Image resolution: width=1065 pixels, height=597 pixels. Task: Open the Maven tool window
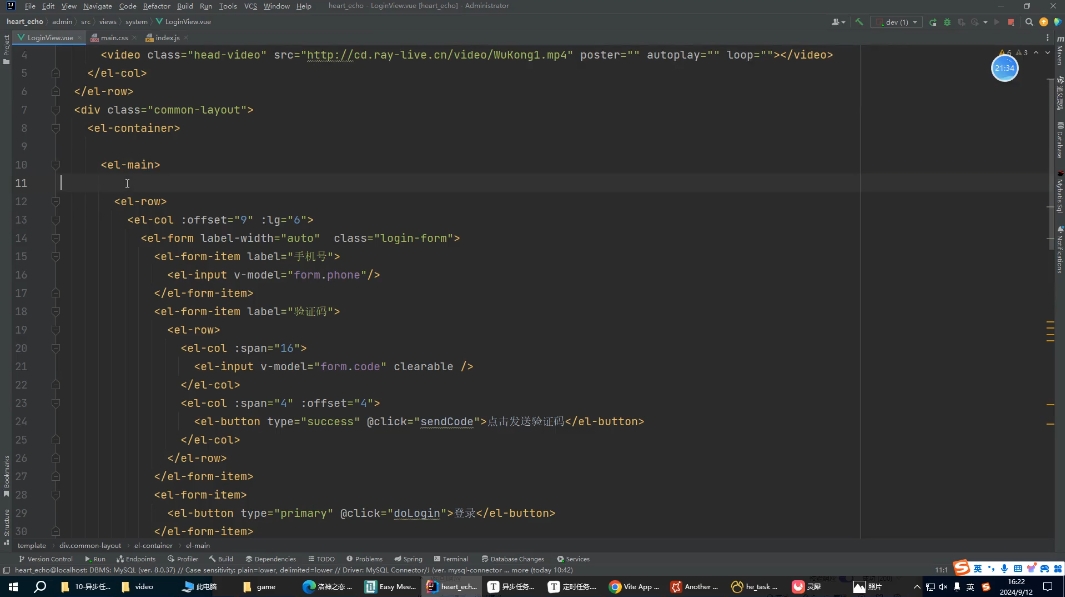[x=1060, y=53]
